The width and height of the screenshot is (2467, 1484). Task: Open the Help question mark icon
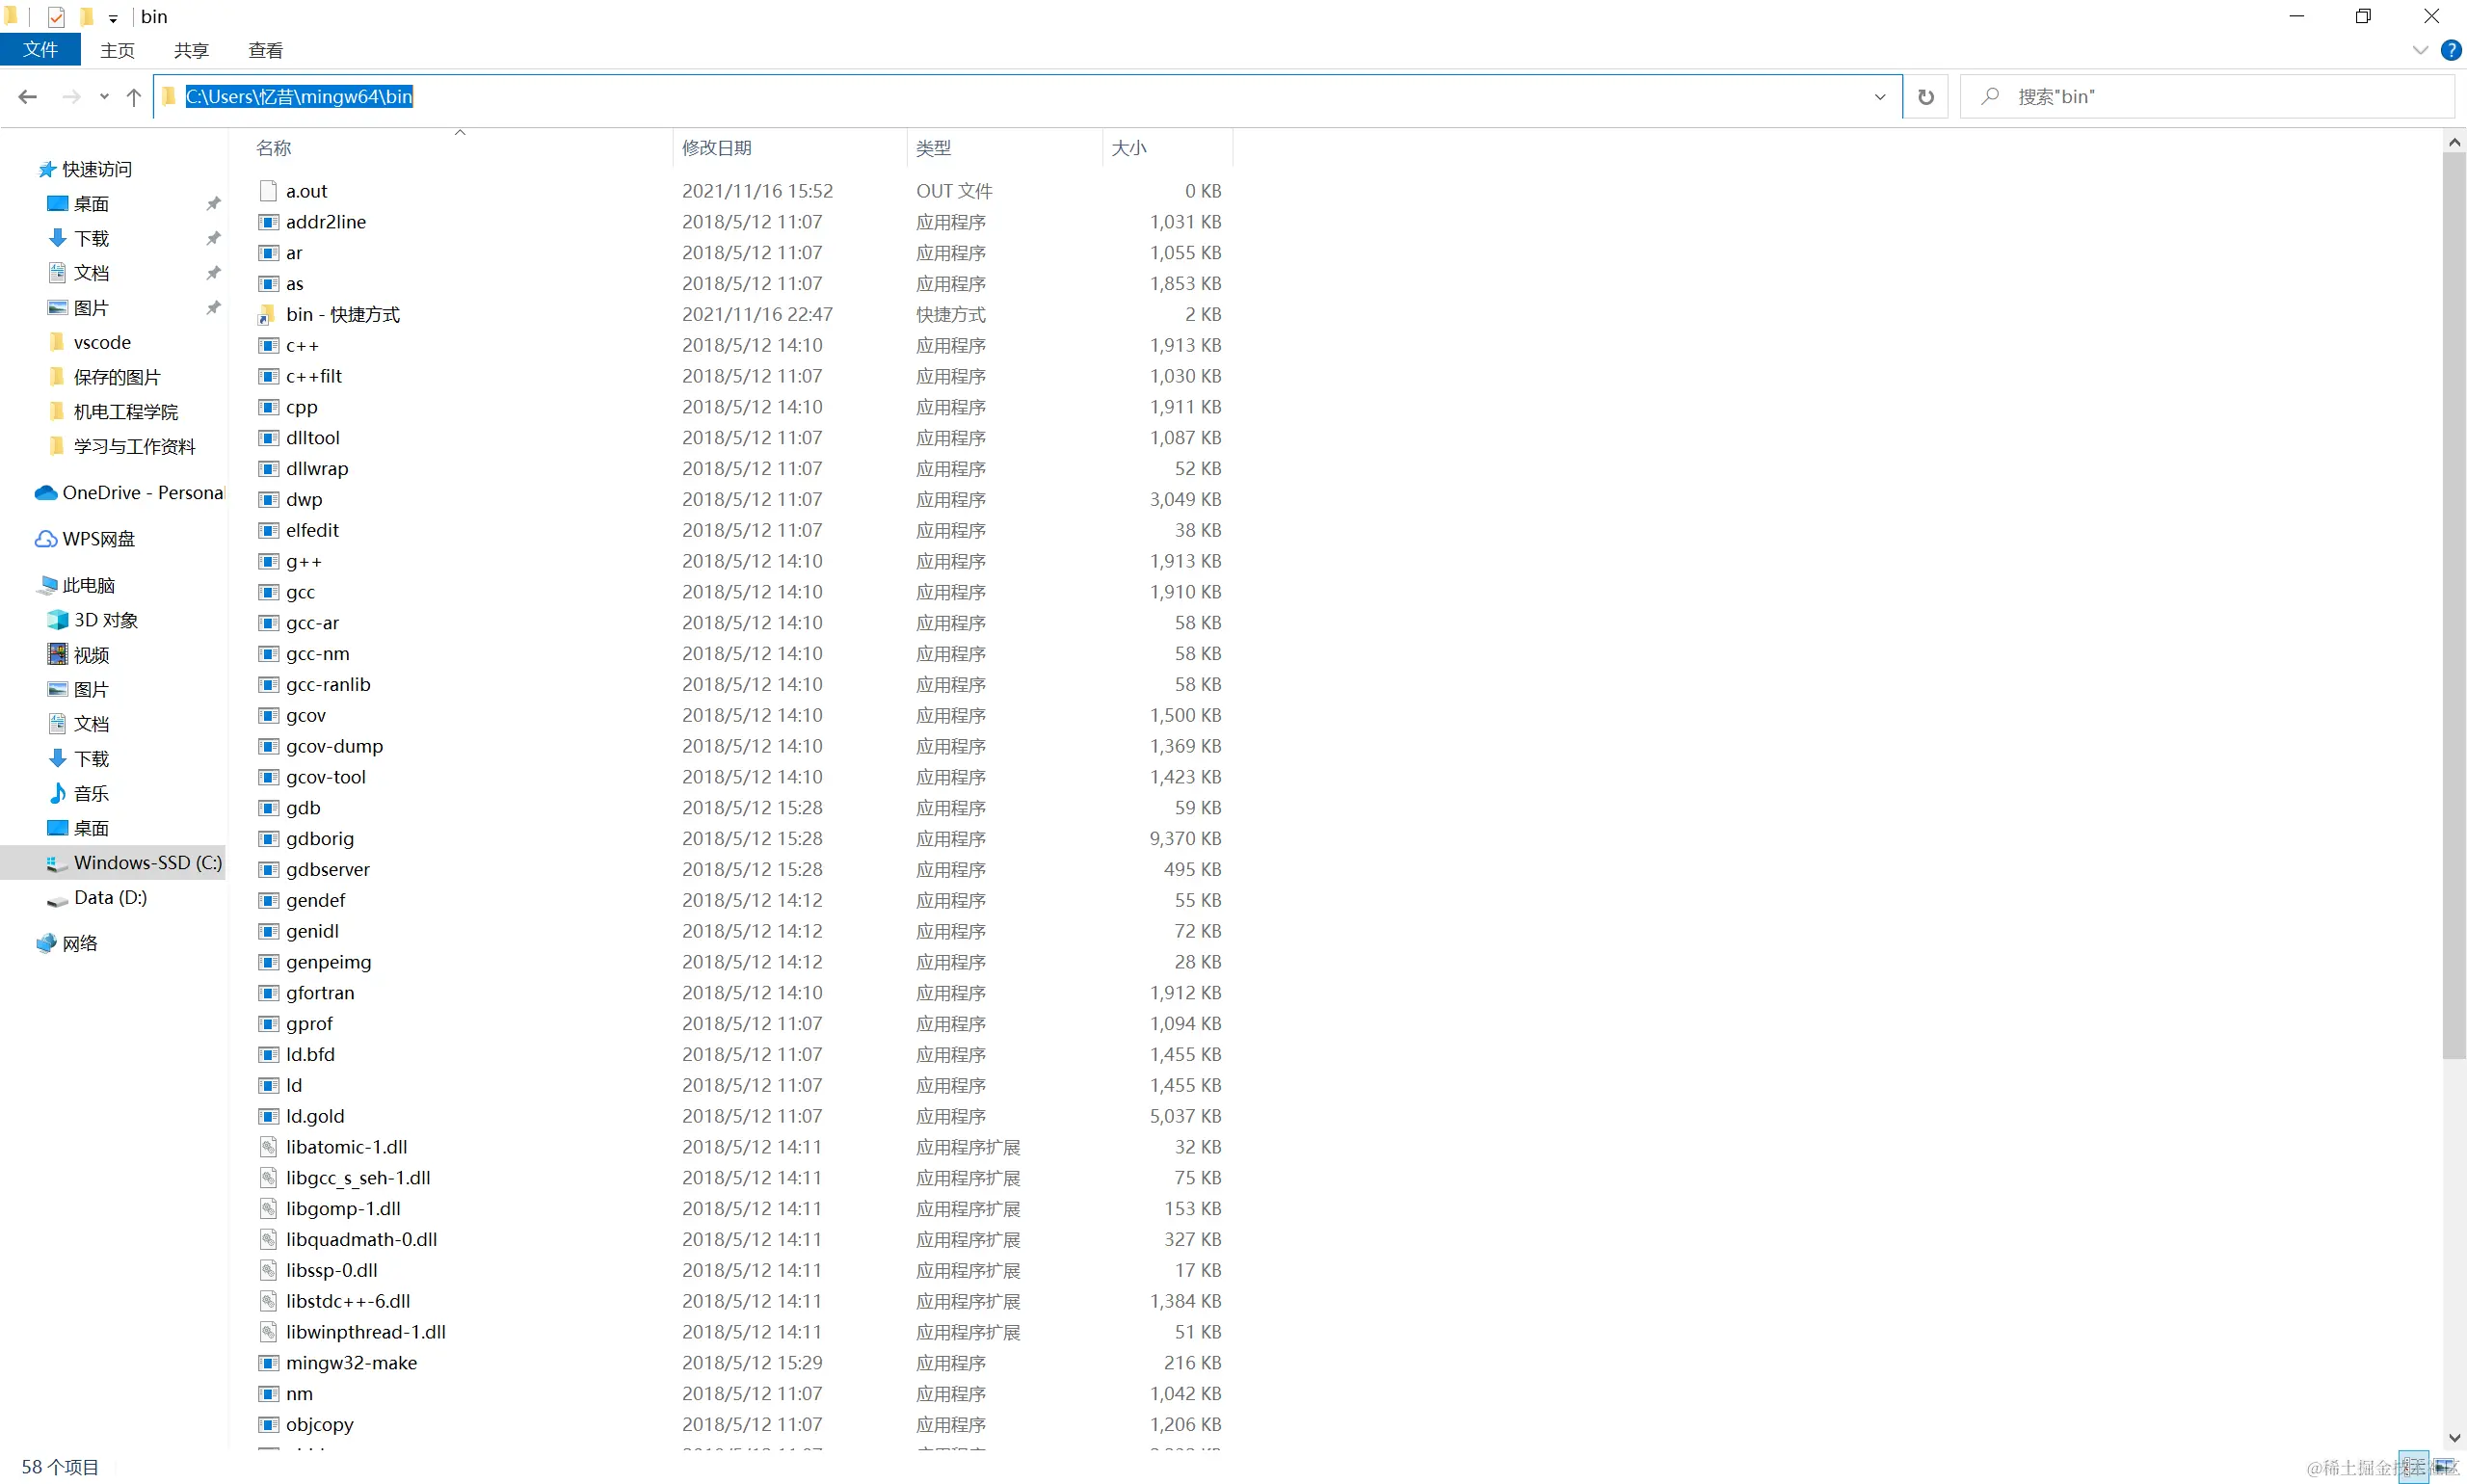click(2451, 50)
